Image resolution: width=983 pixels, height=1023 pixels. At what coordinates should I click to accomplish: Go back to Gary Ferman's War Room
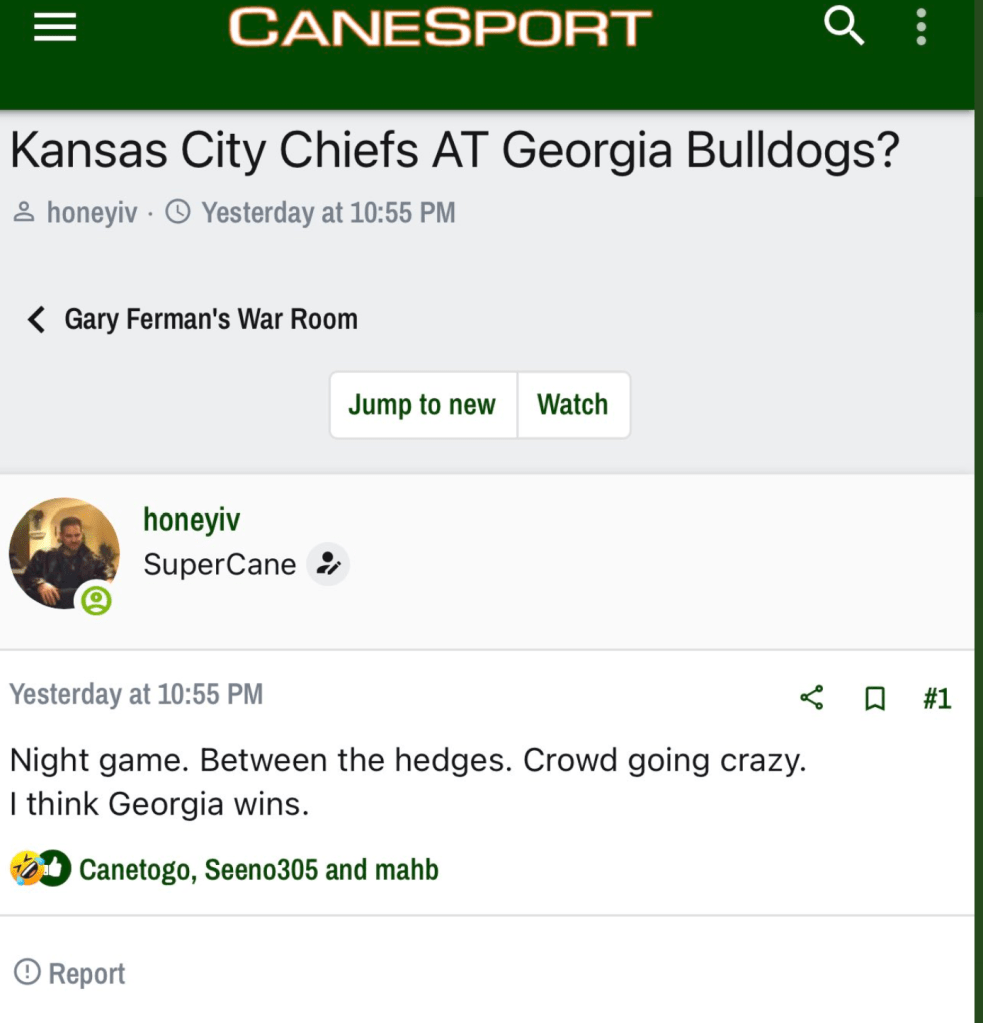[x=210, y=320]
